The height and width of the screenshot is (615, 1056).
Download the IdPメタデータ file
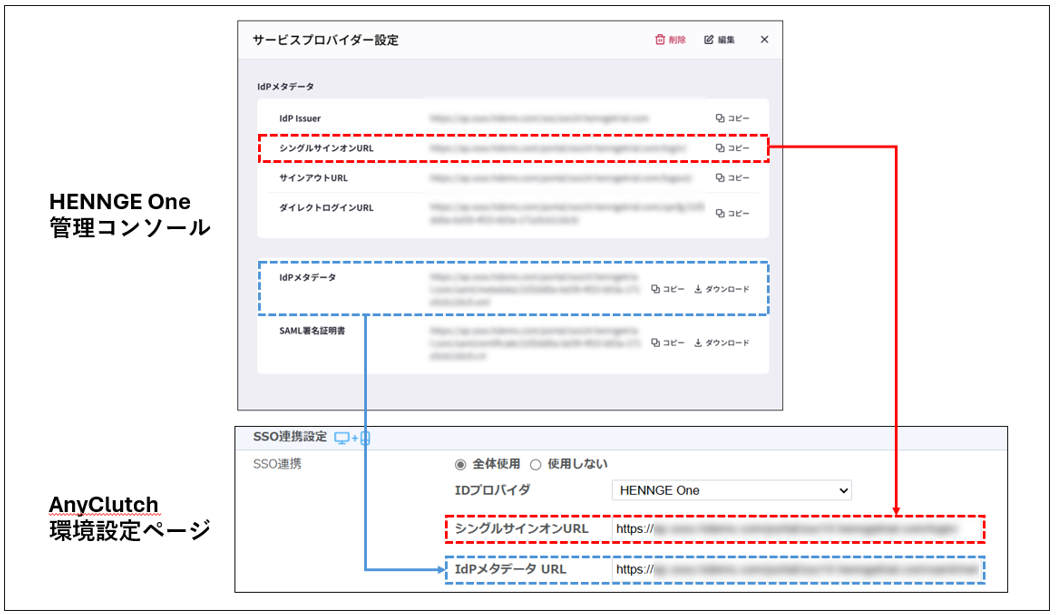722,289
